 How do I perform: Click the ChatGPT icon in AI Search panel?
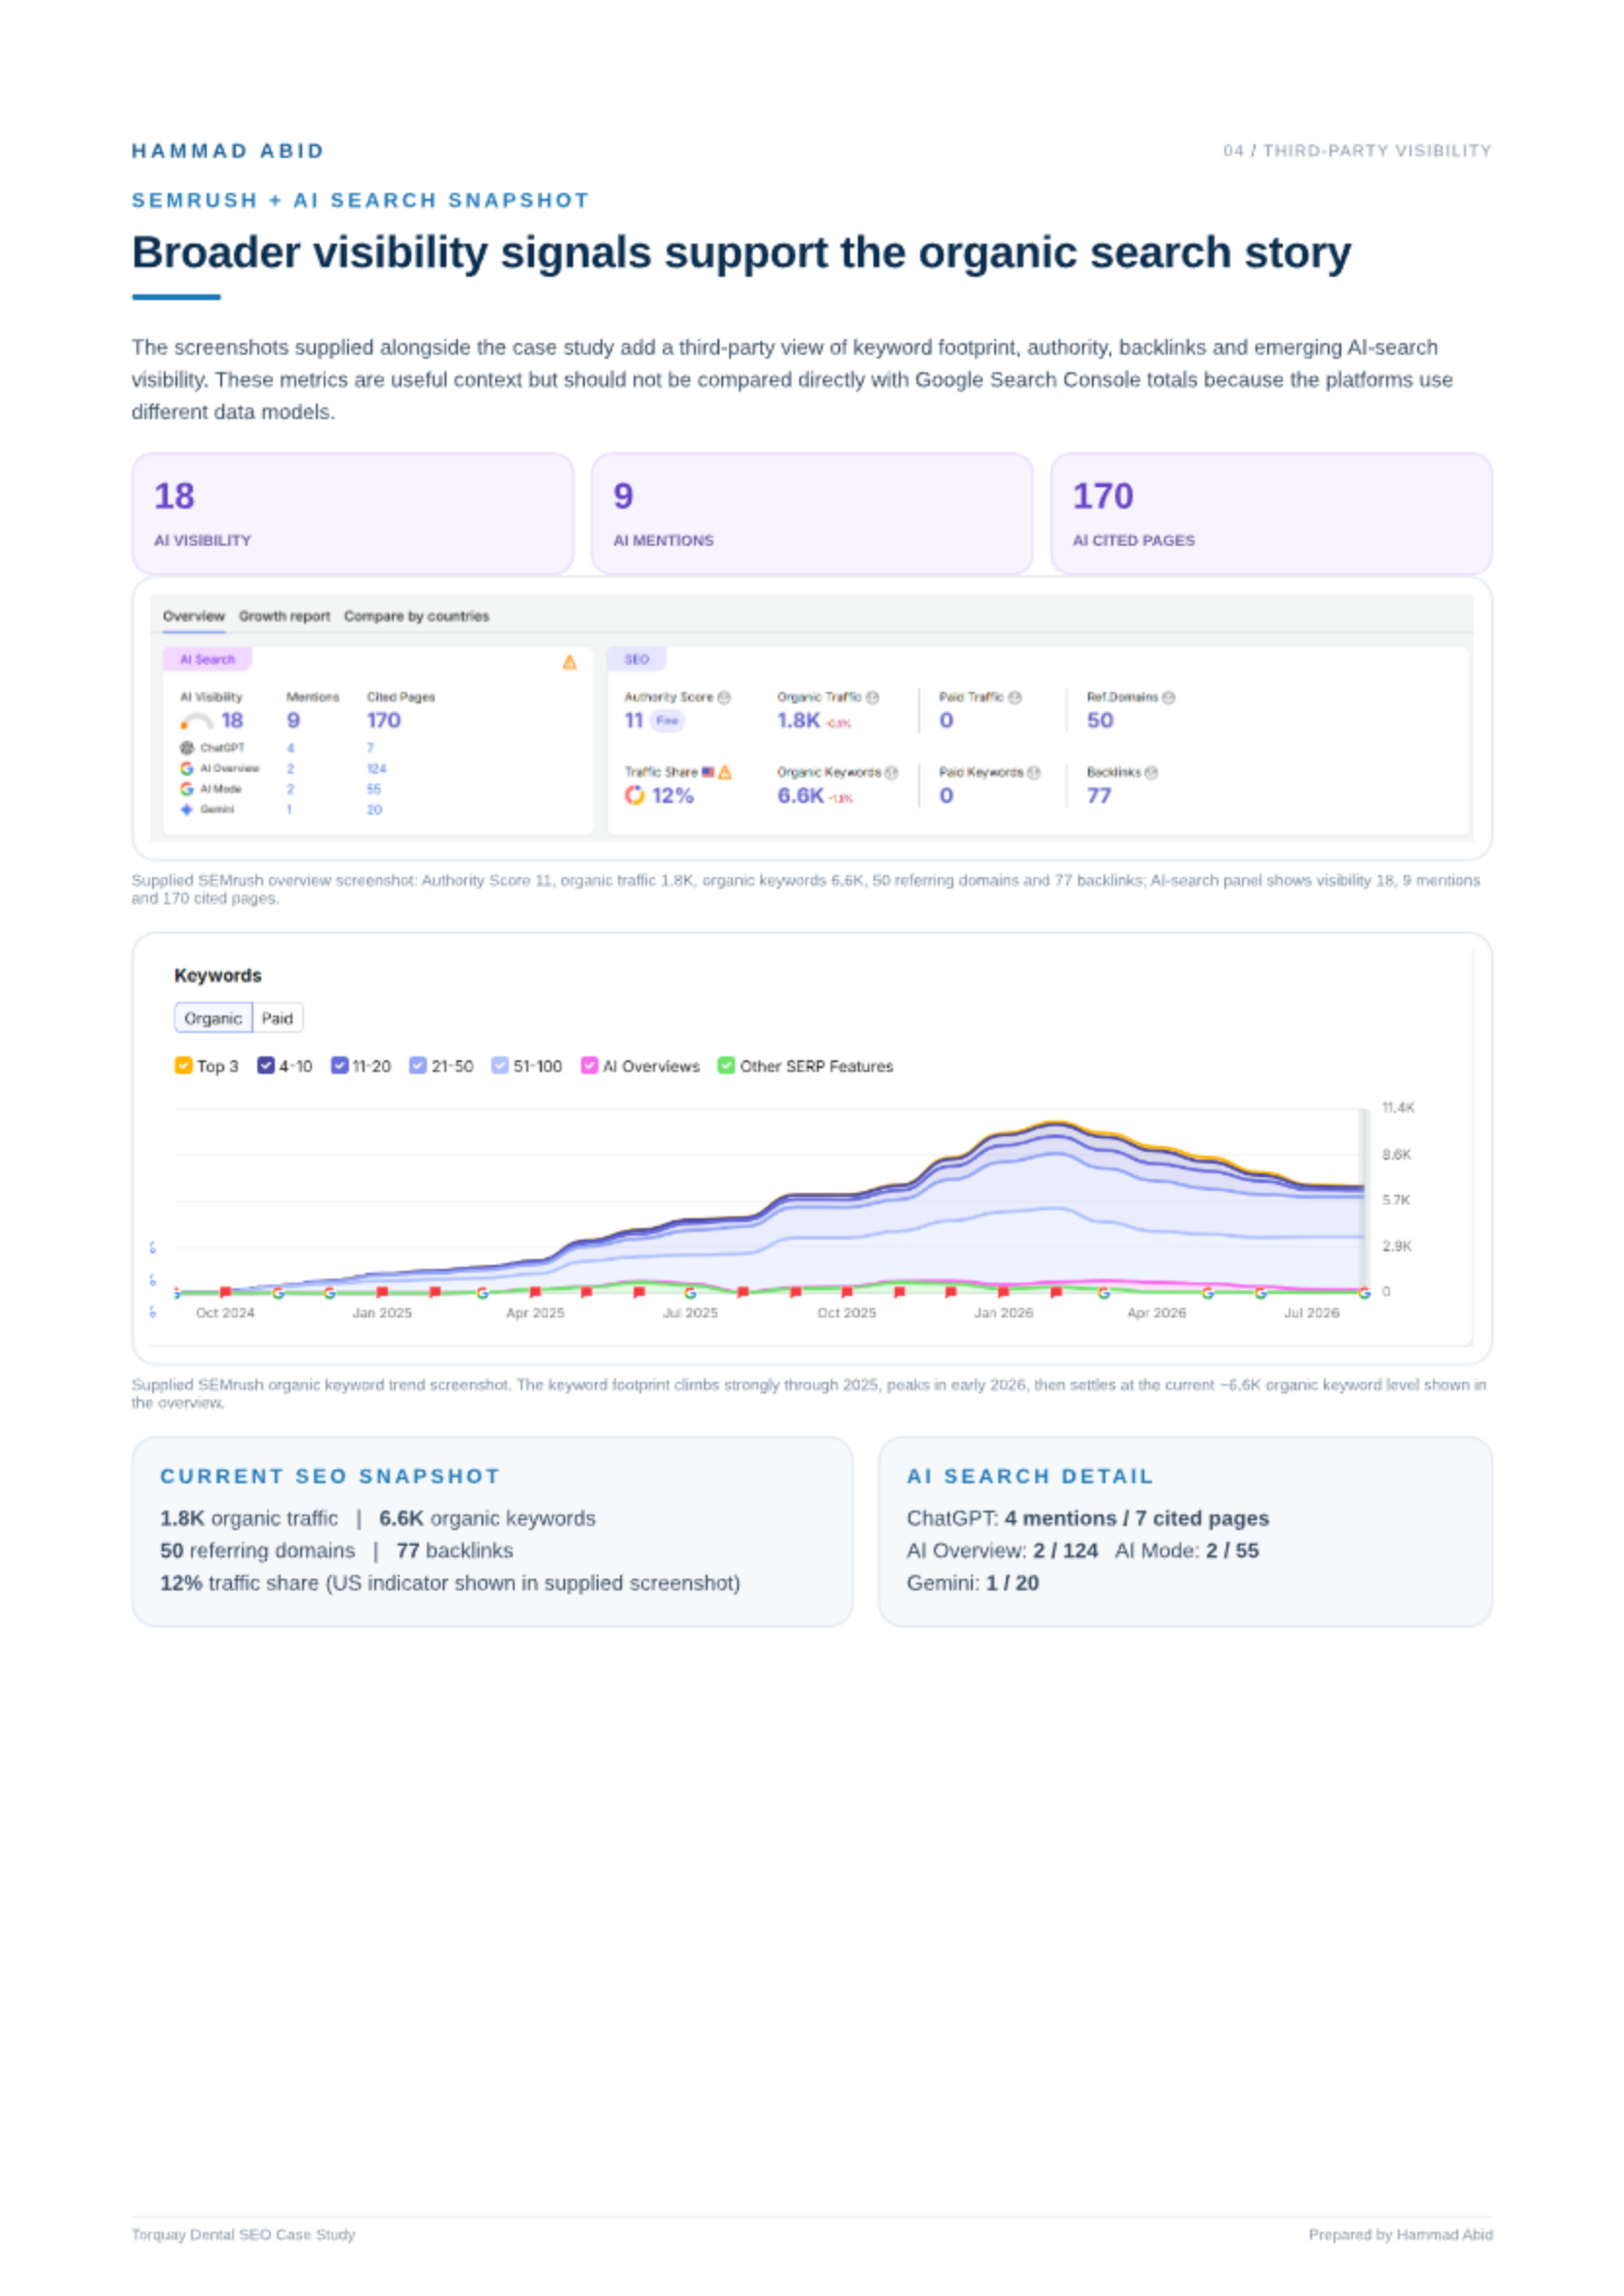(x=186, y=748)
